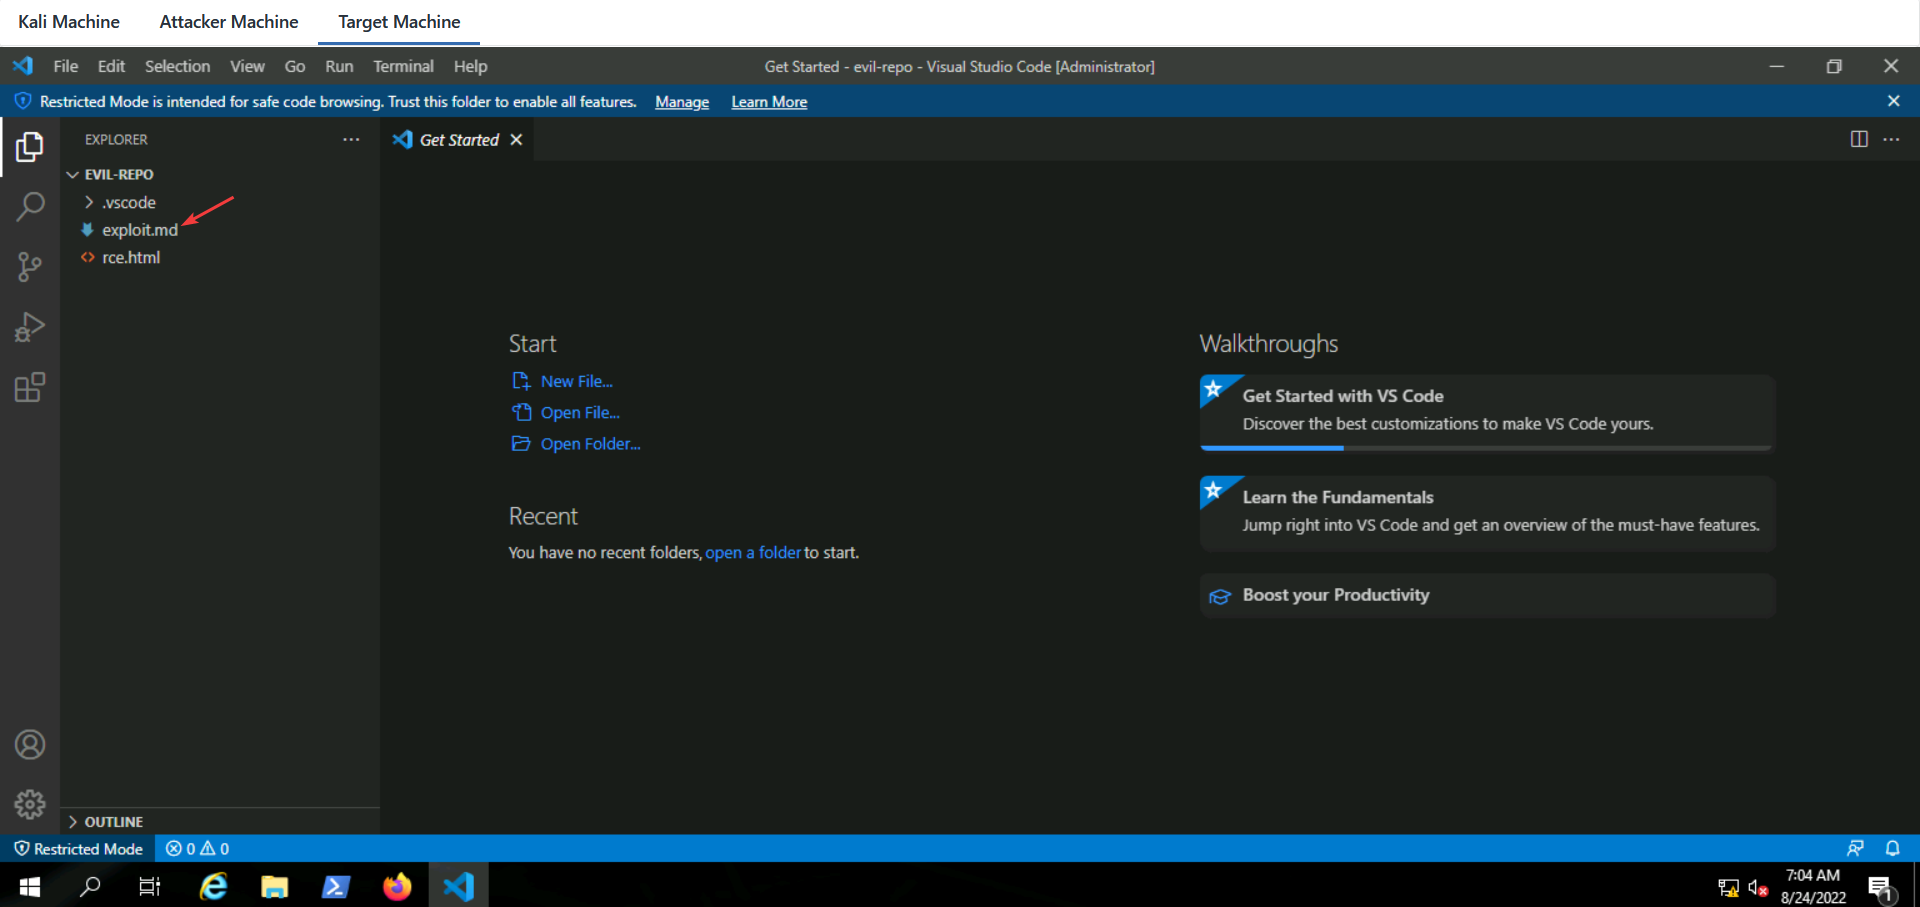Open Windows Start menu
Viewport: 1920px width, 907px height.
pos(30,886)
